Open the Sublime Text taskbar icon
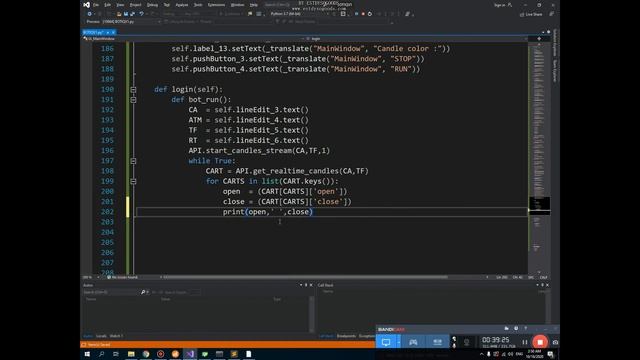Viewport: 640px width, 360px height. [234, 354]
